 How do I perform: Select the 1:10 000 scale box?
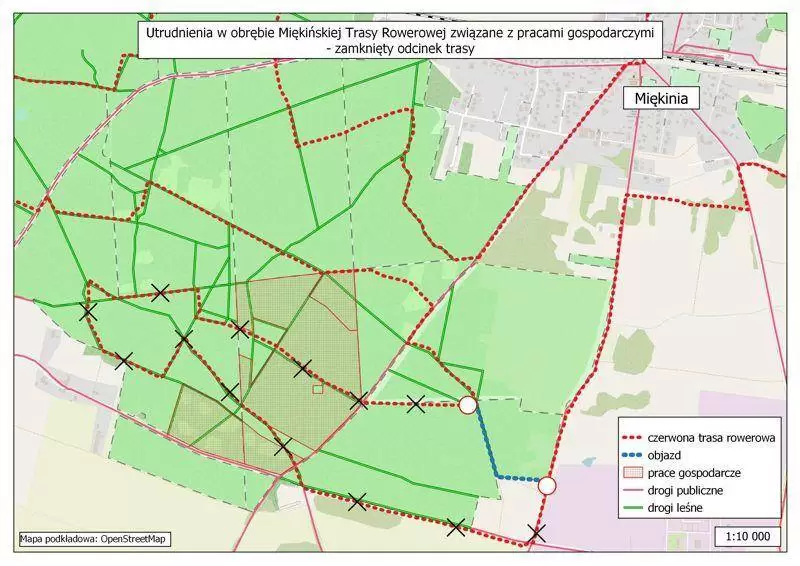747,536
